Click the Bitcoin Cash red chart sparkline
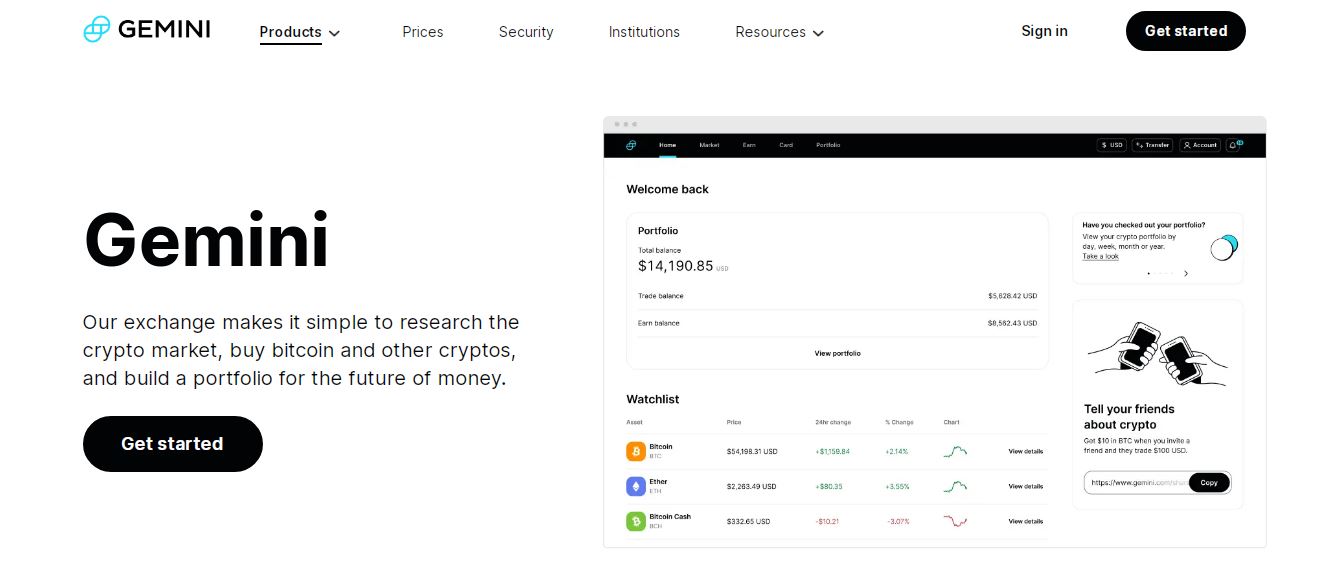This screenshot has width=1343, height=567. tap(955, 521)
